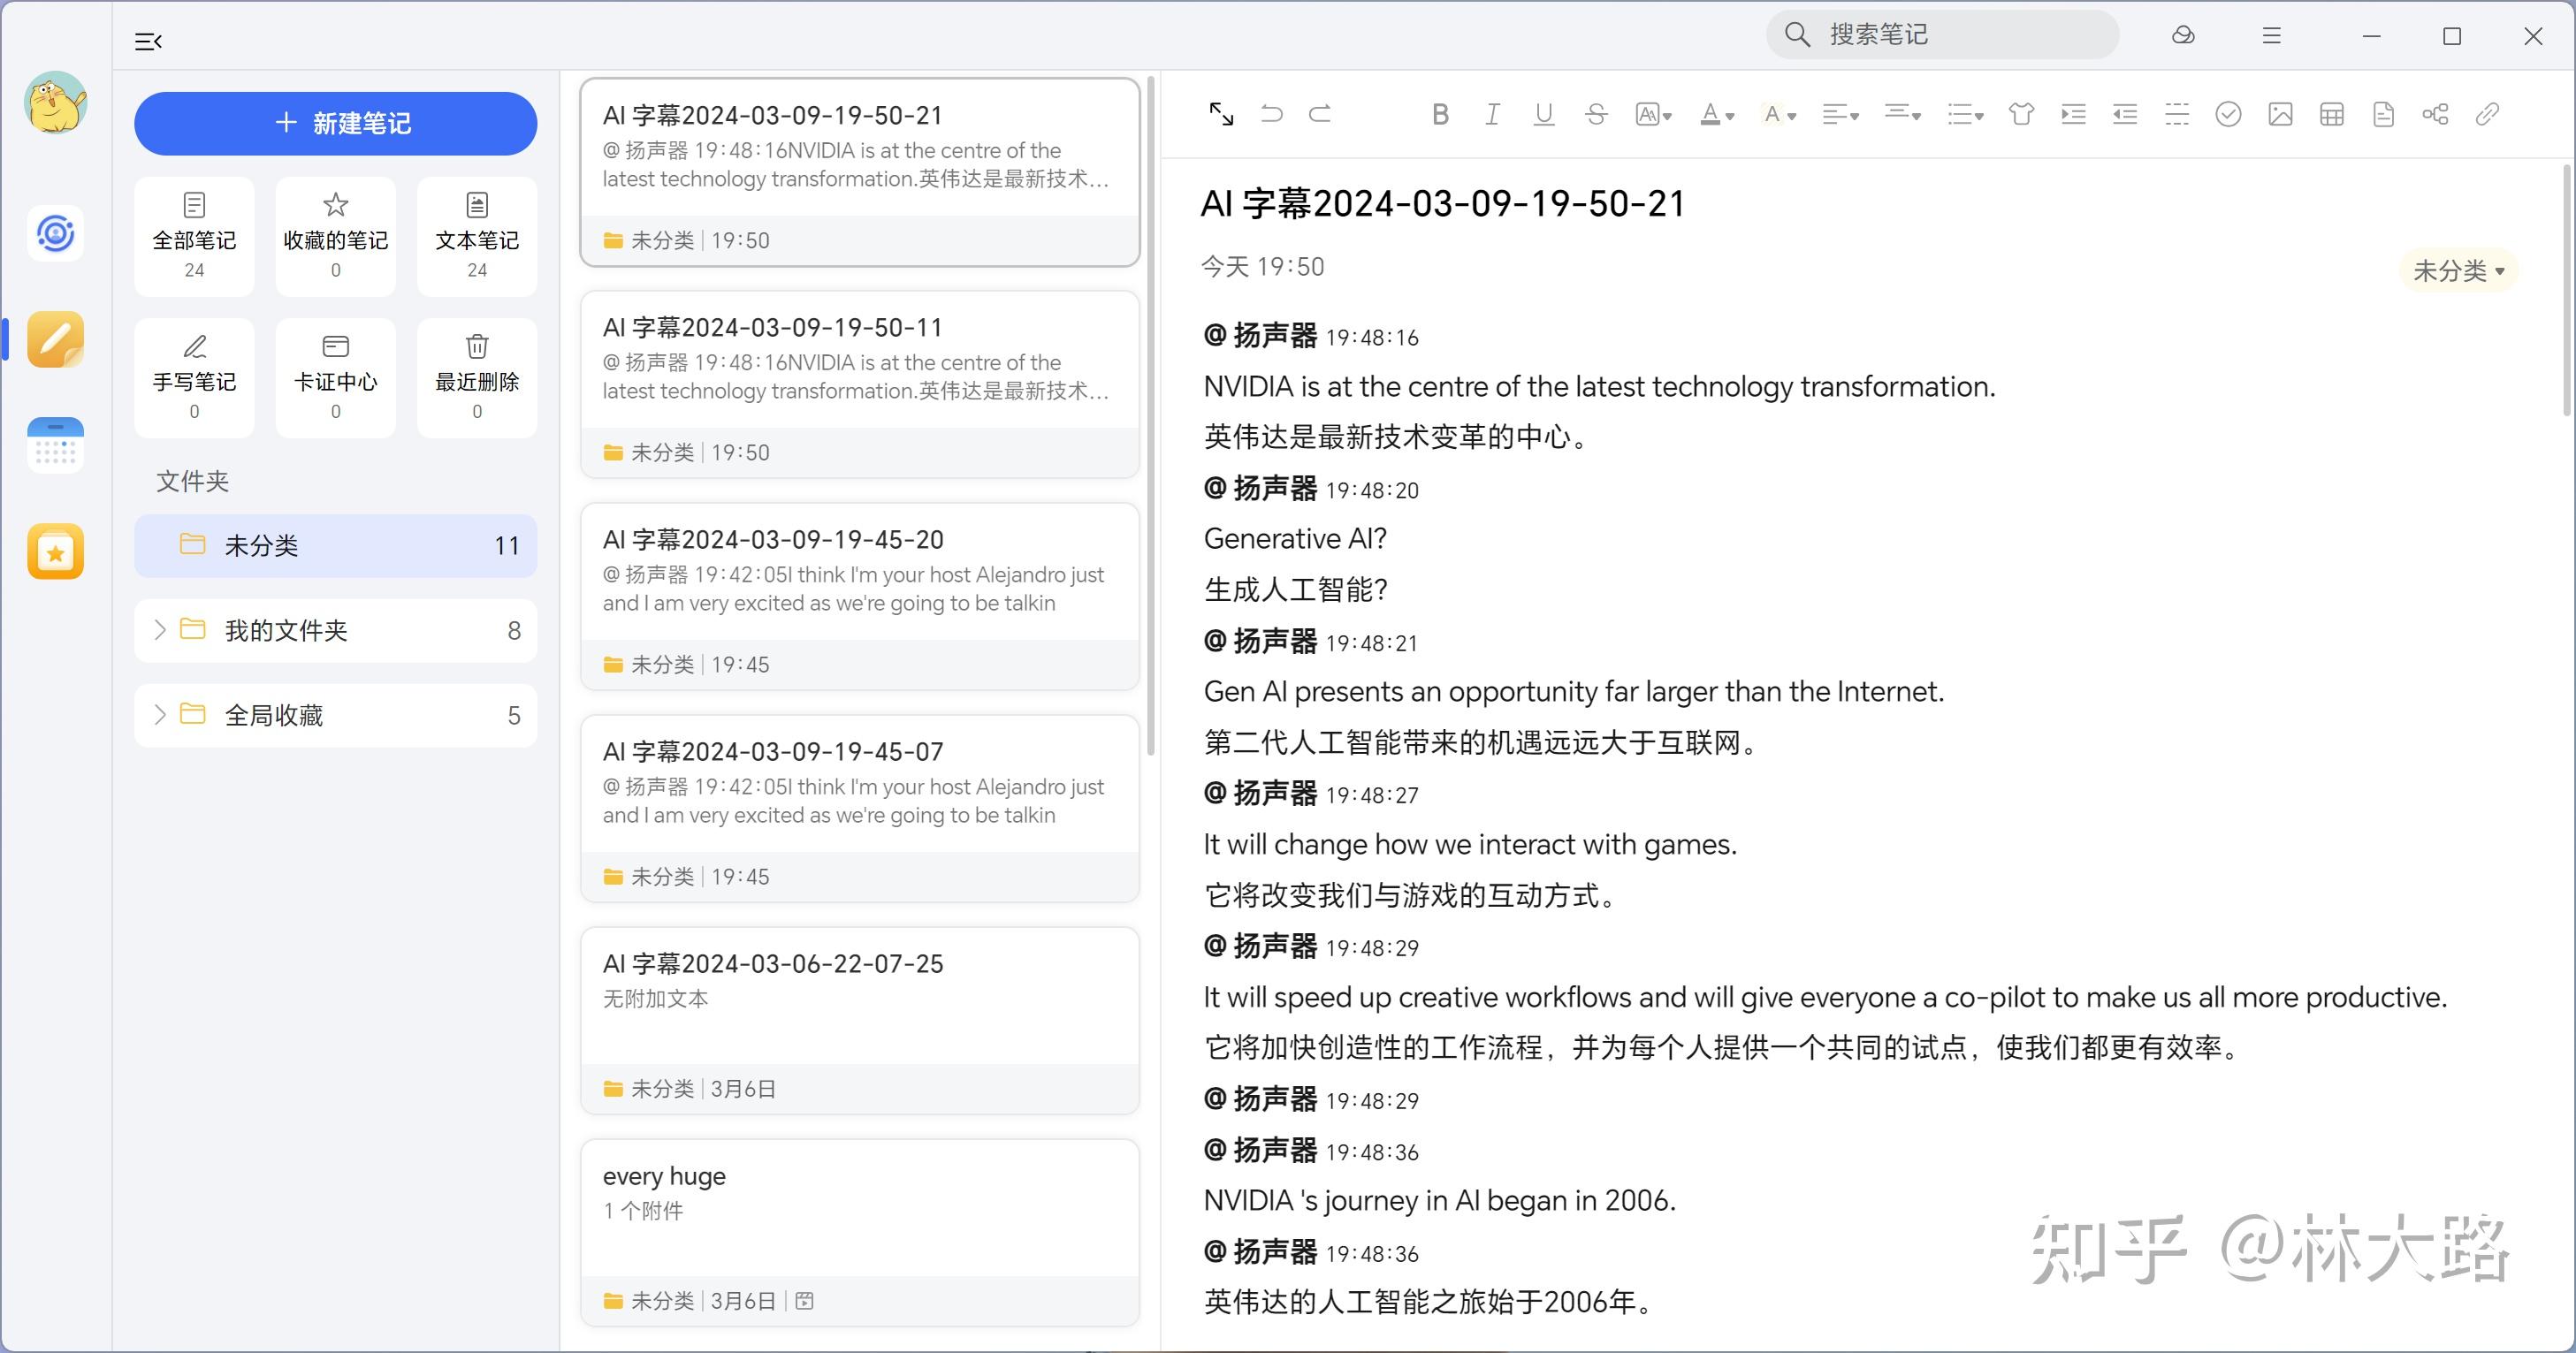This screenshot has width=2576, height=1353.
Task: Create a new note with 新建笔记
Action: pyautogui.click(x=335, y=123)
